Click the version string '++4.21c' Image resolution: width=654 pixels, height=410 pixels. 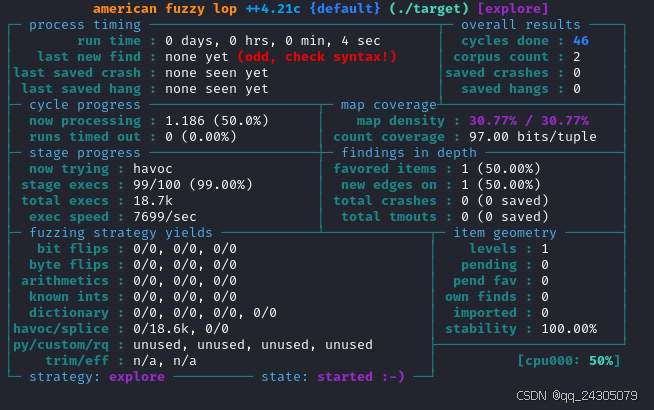coord(273,9)
